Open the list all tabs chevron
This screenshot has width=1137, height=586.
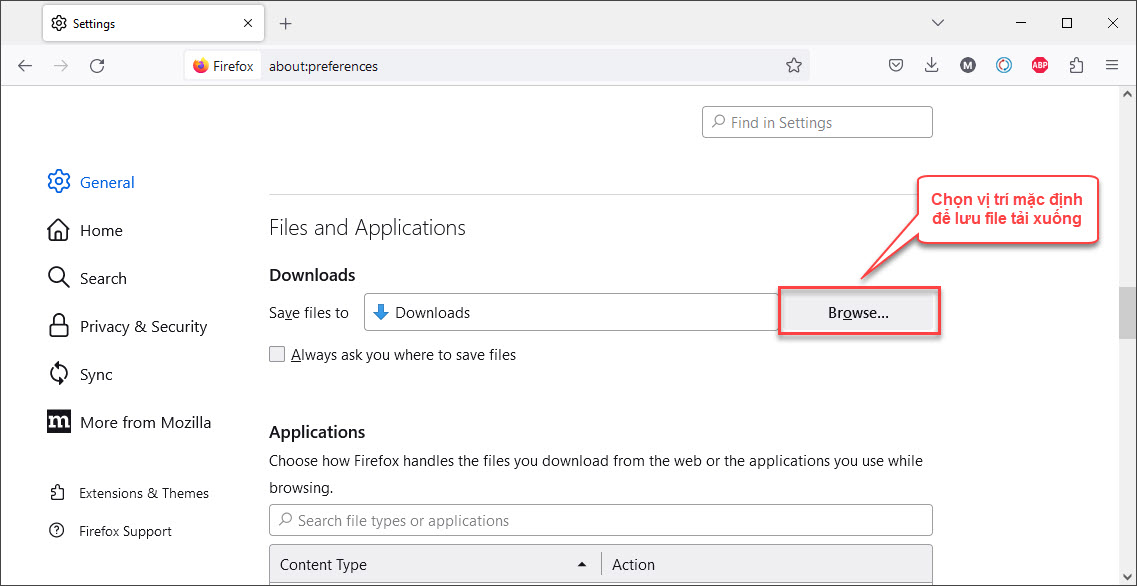[937, 22]
